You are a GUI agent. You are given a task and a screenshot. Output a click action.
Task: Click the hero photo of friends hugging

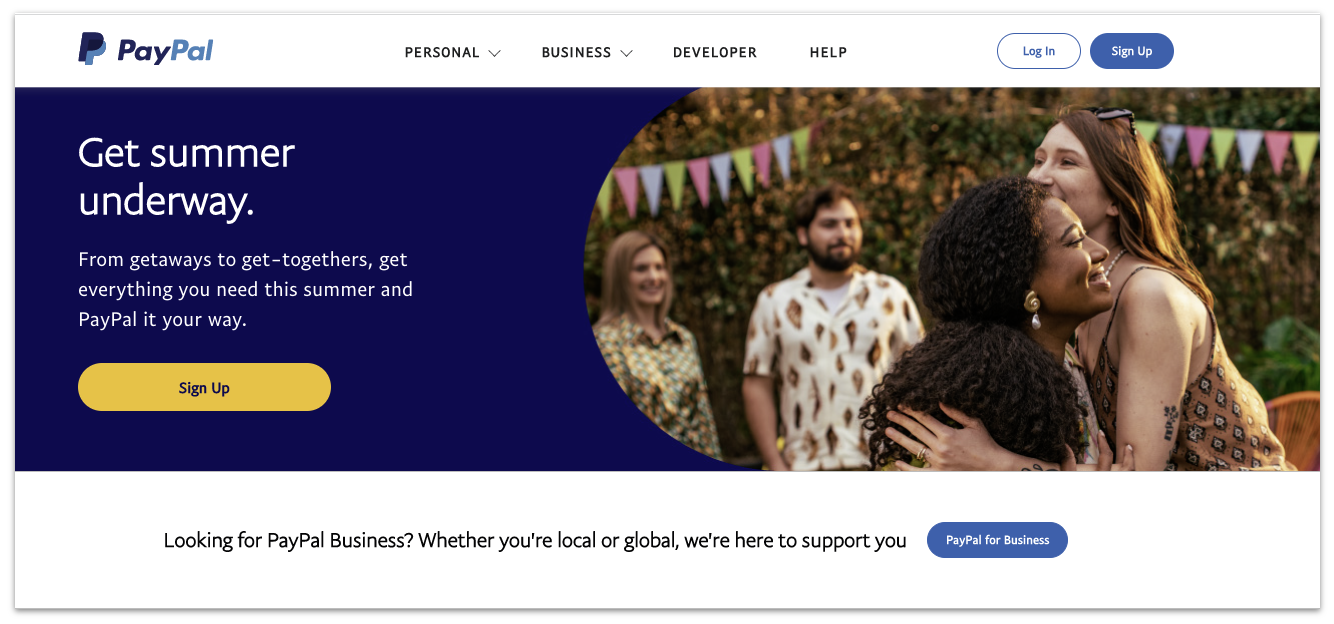(1000, 280)
